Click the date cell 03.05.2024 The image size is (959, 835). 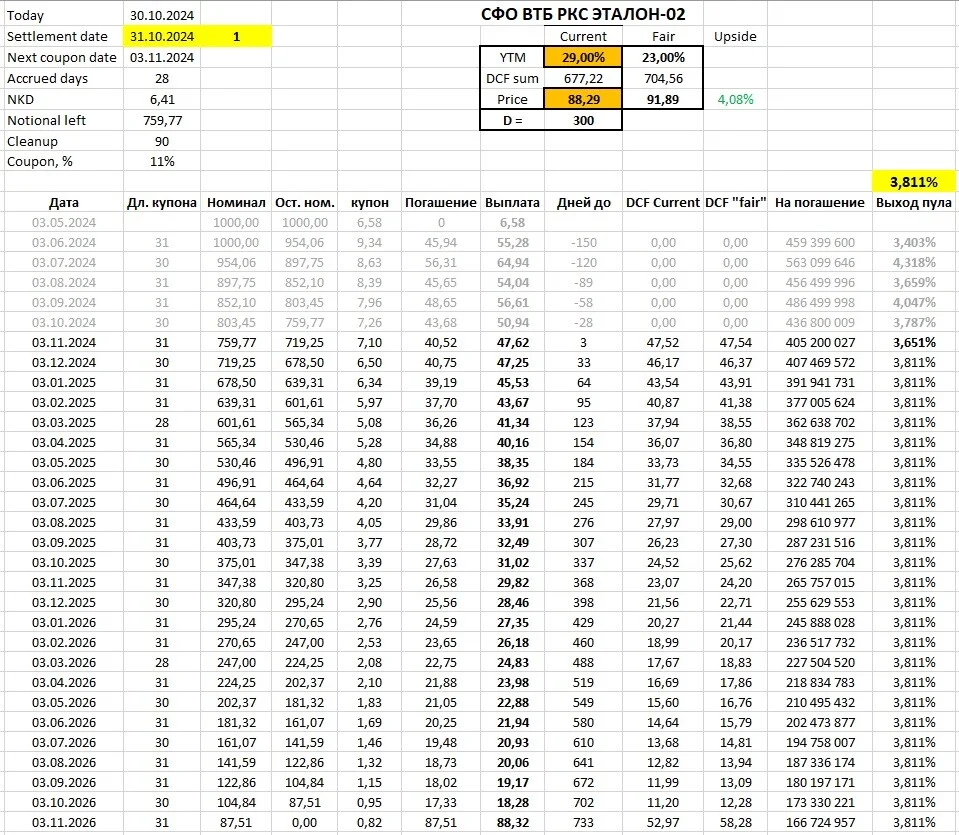coord(64,223)
